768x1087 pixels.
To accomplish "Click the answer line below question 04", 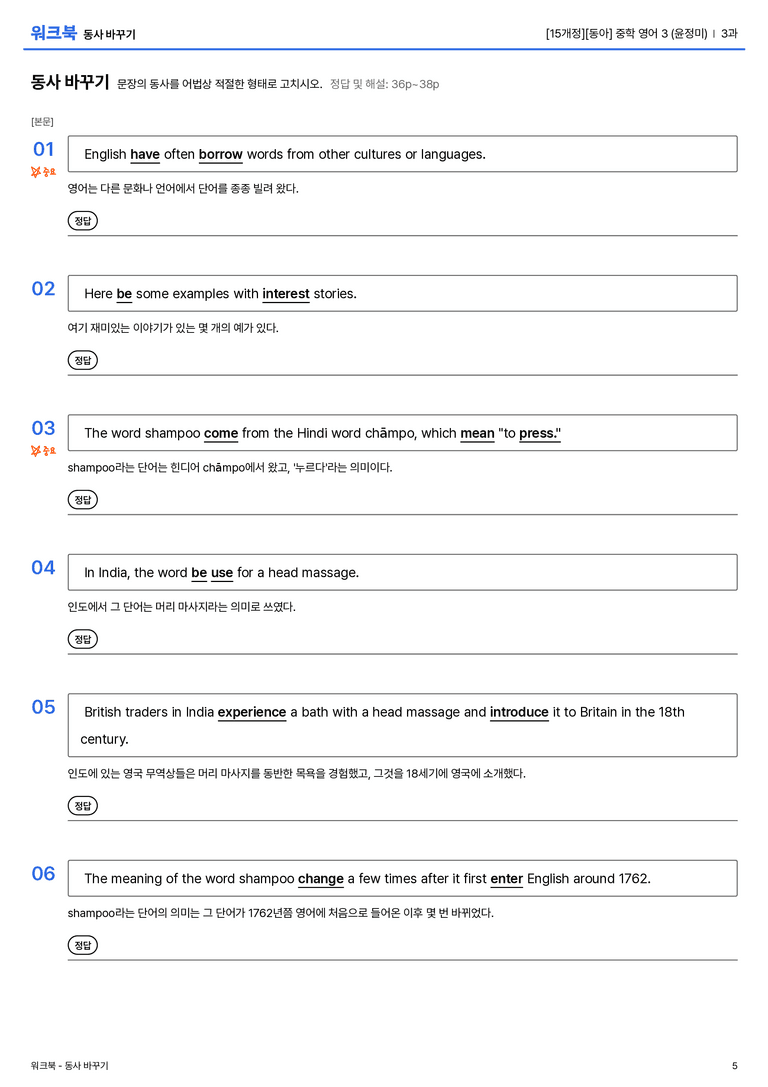I will (x=403, y=654).
